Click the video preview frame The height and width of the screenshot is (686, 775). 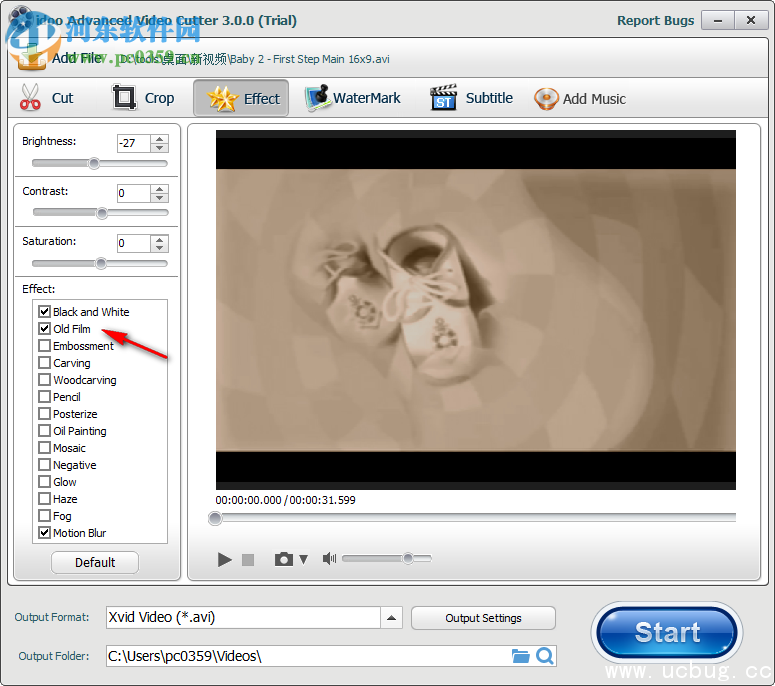click(x=475, y=310)
